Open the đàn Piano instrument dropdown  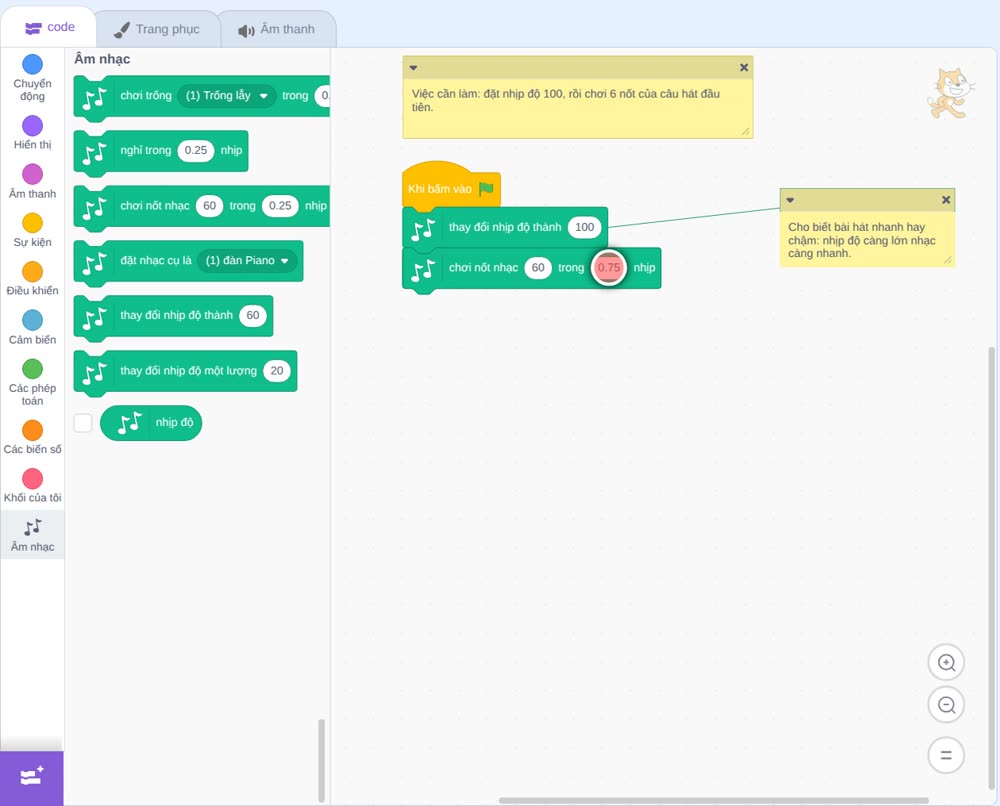click(247, 260)
